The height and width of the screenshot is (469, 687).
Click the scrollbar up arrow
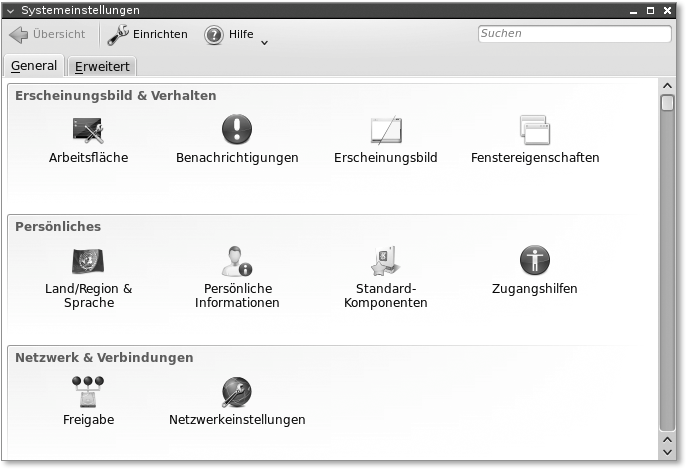(667, 85)
